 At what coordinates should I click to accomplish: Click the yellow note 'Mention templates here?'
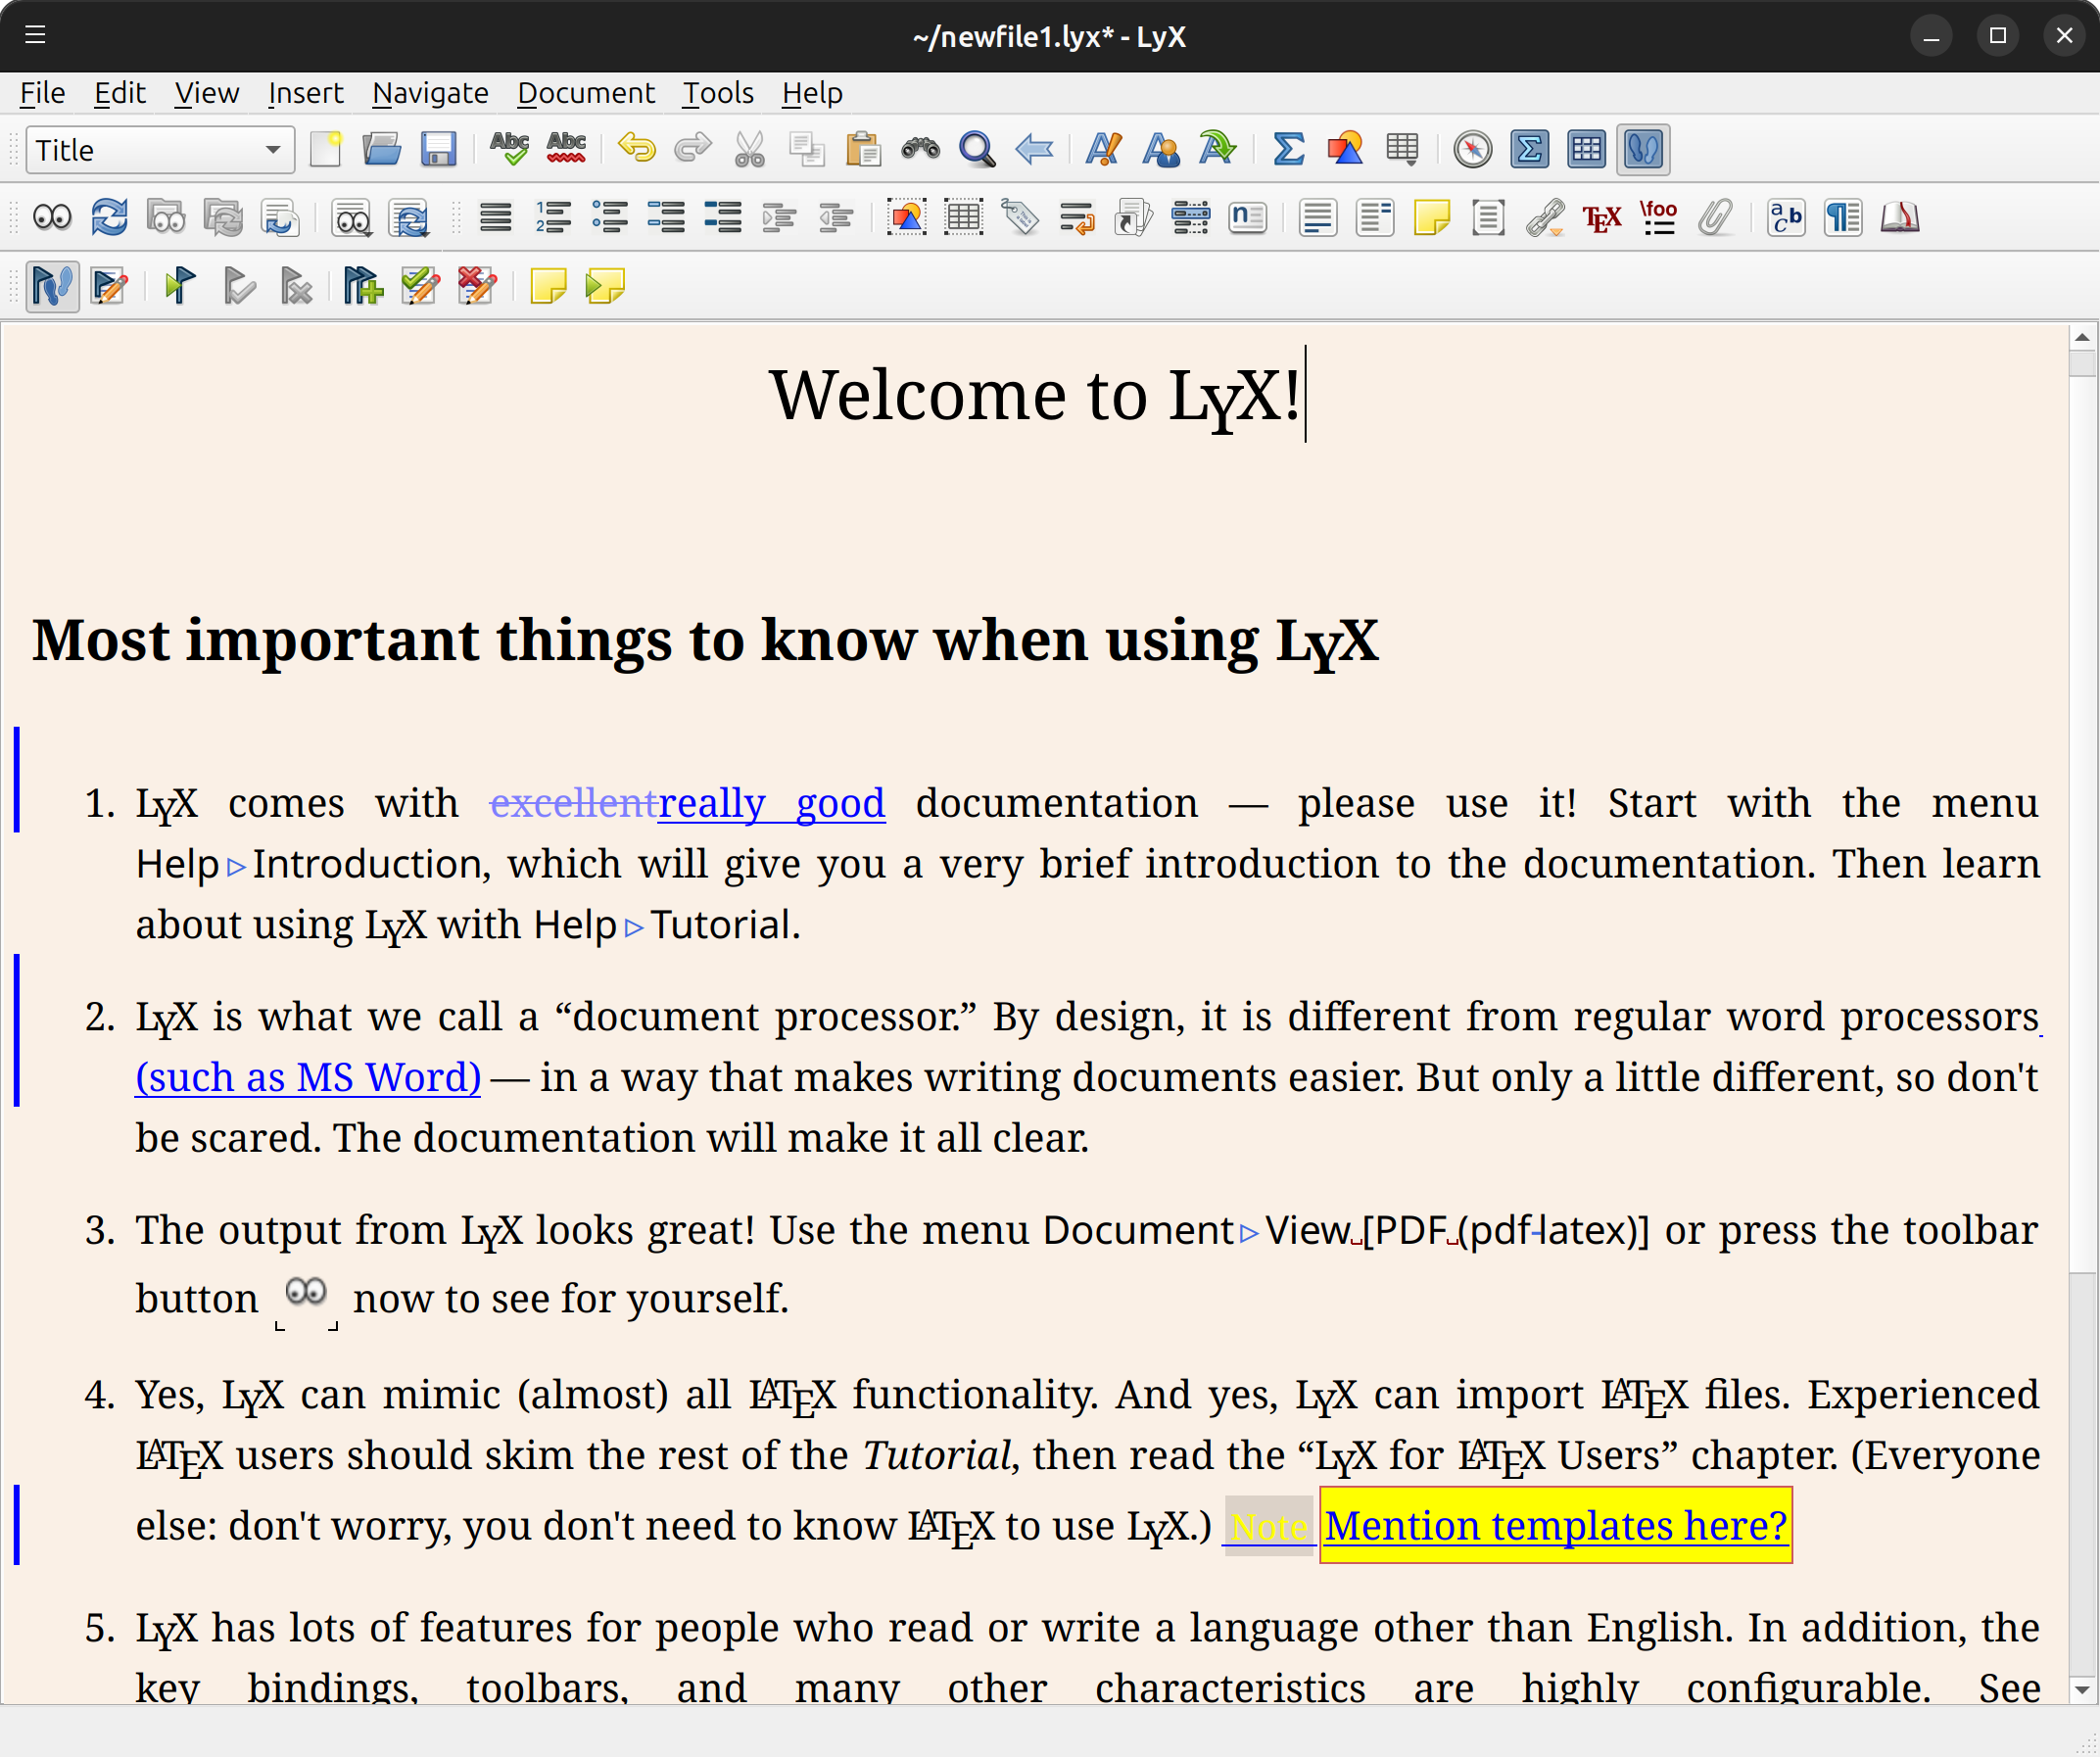1556,1526
